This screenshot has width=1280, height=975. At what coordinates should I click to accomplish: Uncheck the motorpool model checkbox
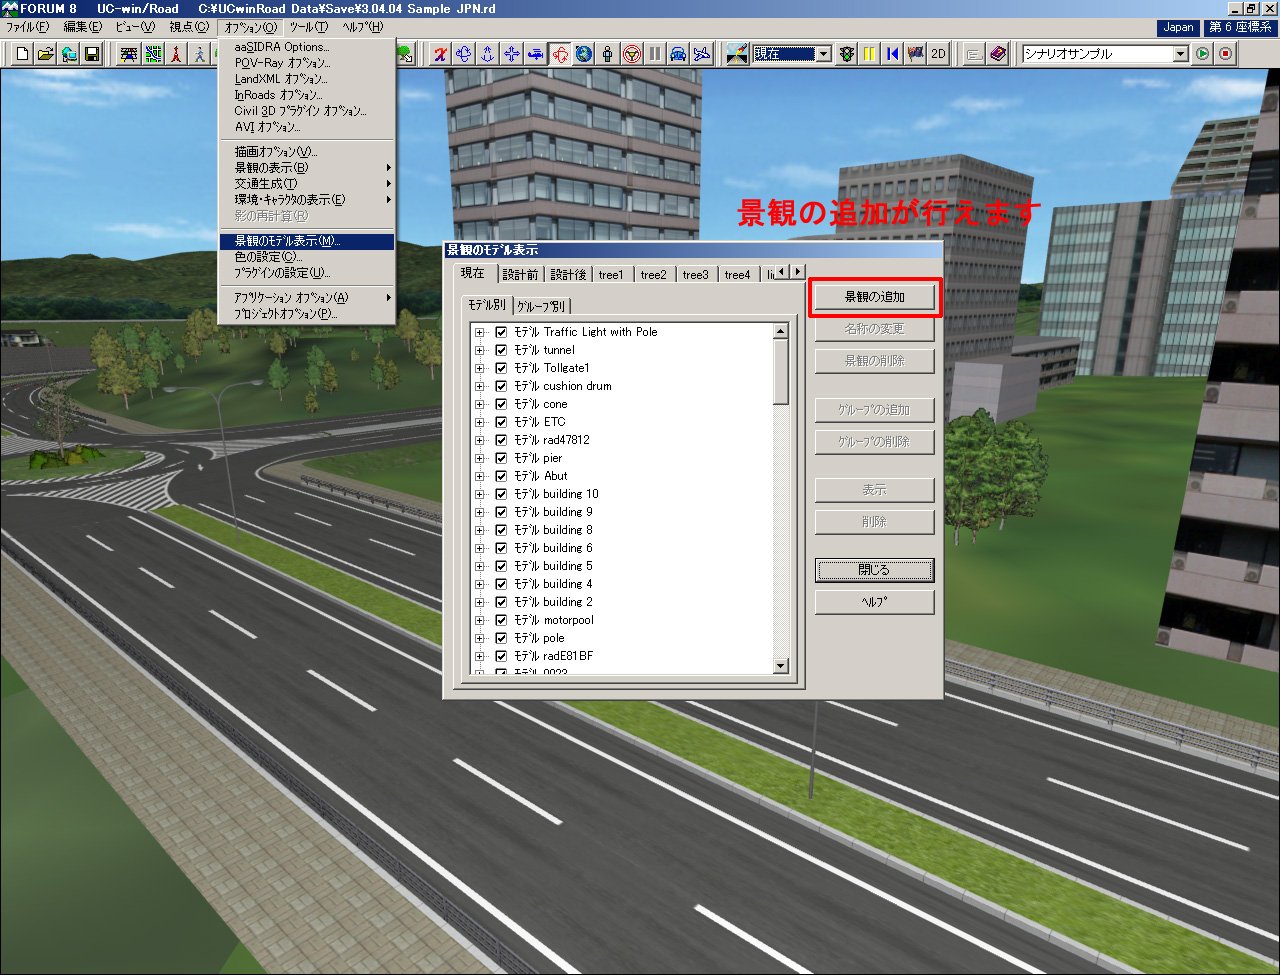click(502, 620)
